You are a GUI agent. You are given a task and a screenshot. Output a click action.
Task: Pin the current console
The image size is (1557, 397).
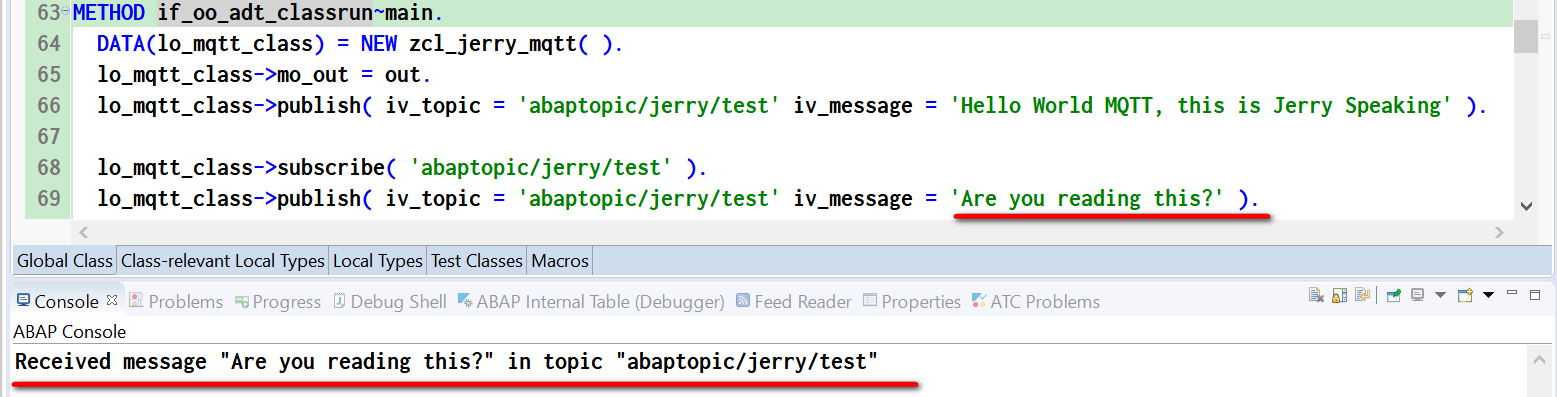pyautogui.click(x=1394, y=295)
